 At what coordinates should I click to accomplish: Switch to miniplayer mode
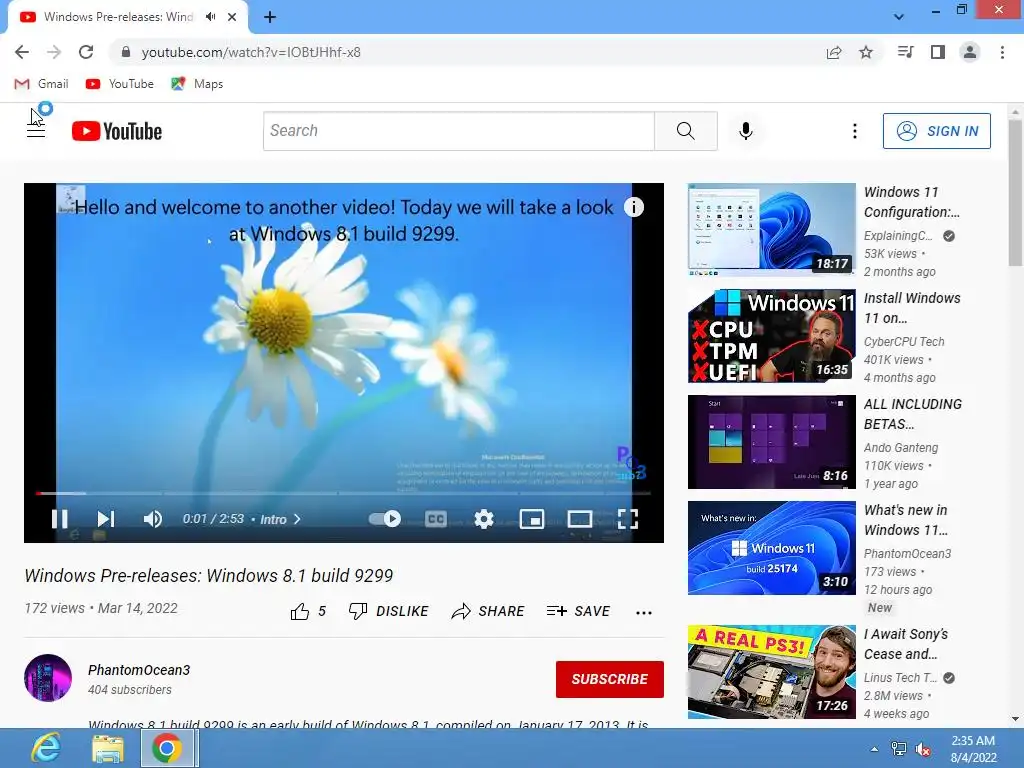pos(532,519)
